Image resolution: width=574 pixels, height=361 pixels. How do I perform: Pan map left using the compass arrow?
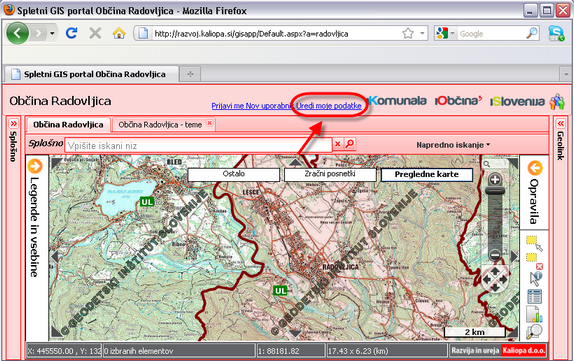tap(487, 280)
